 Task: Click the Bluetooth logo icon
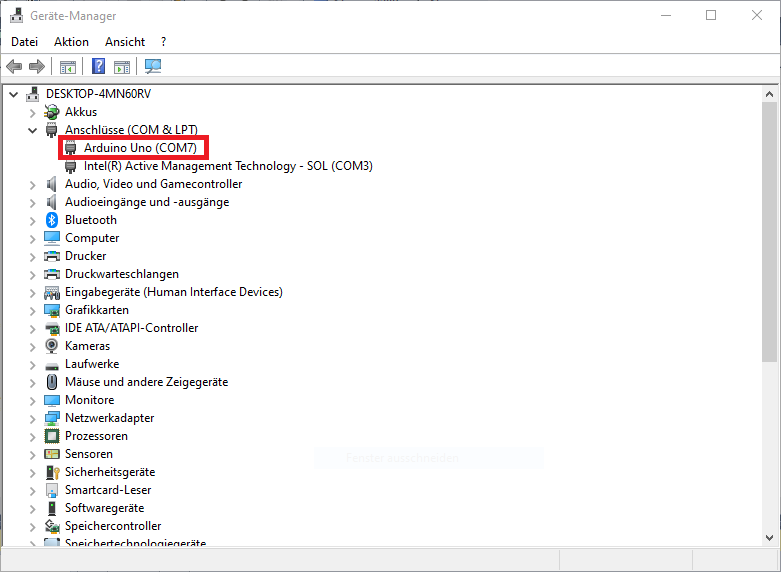(52, 220)
